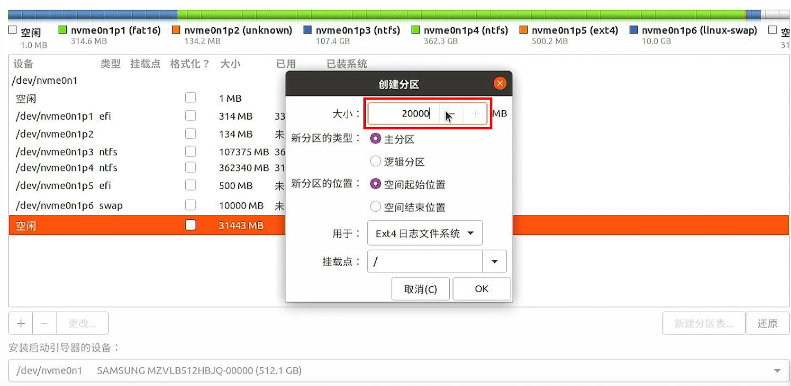This screenshot has width=791, height=386.
Task: Click the 新建分区表... button
Action: (x=704, y=323)
